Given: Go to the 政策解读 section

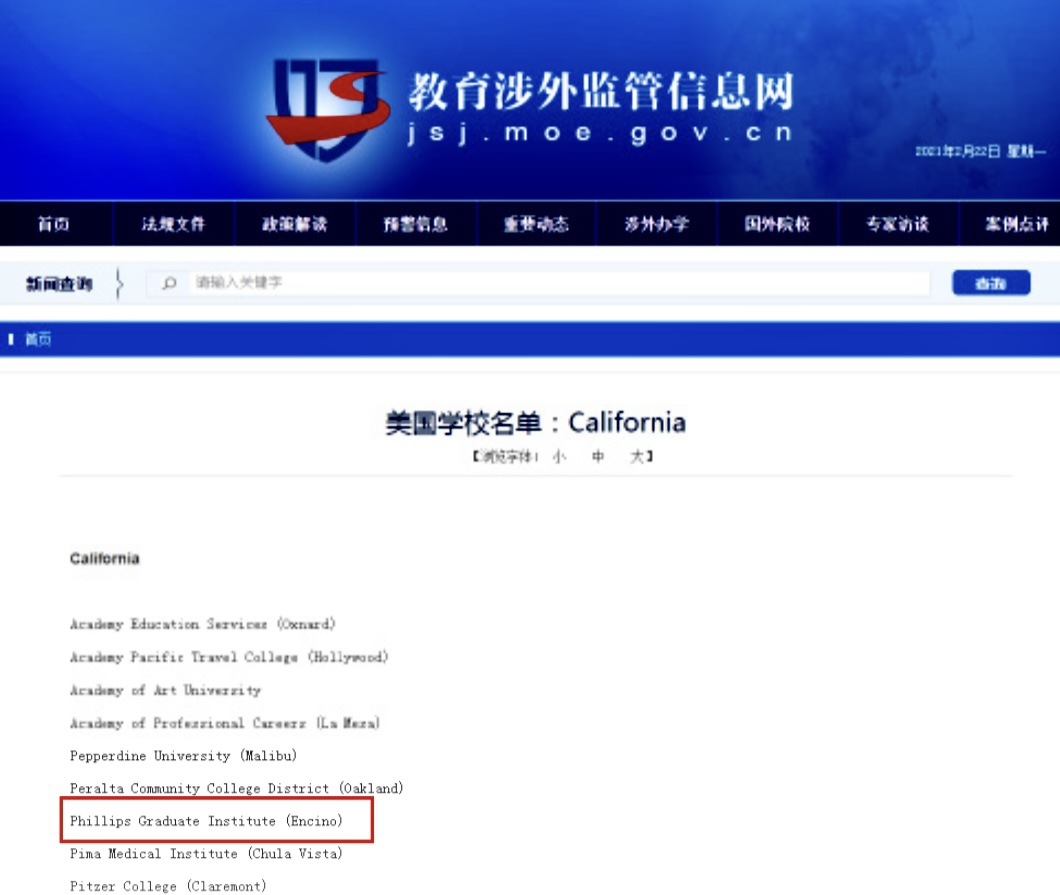Looking at the screenshot, I should pos(294,224).
